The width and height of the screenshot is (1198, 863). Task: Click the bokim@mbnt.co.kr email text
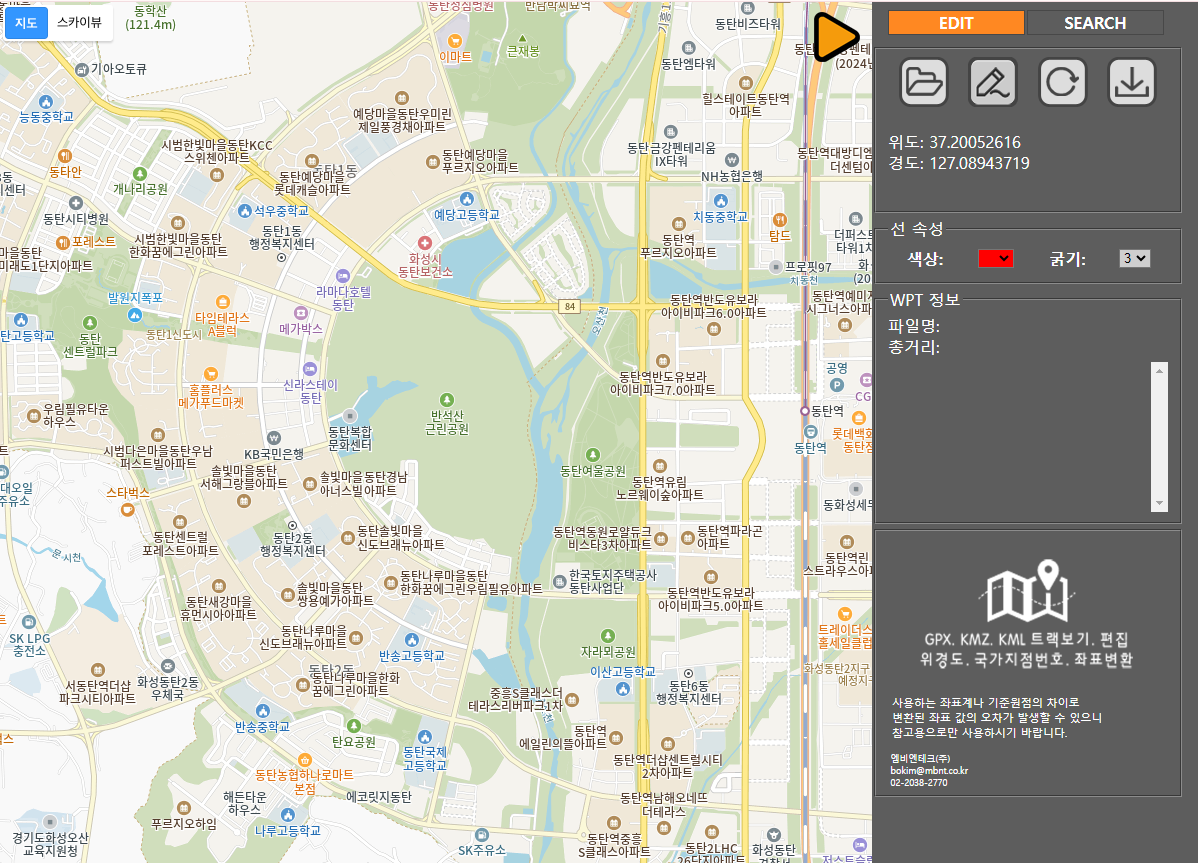click(929, 771)
